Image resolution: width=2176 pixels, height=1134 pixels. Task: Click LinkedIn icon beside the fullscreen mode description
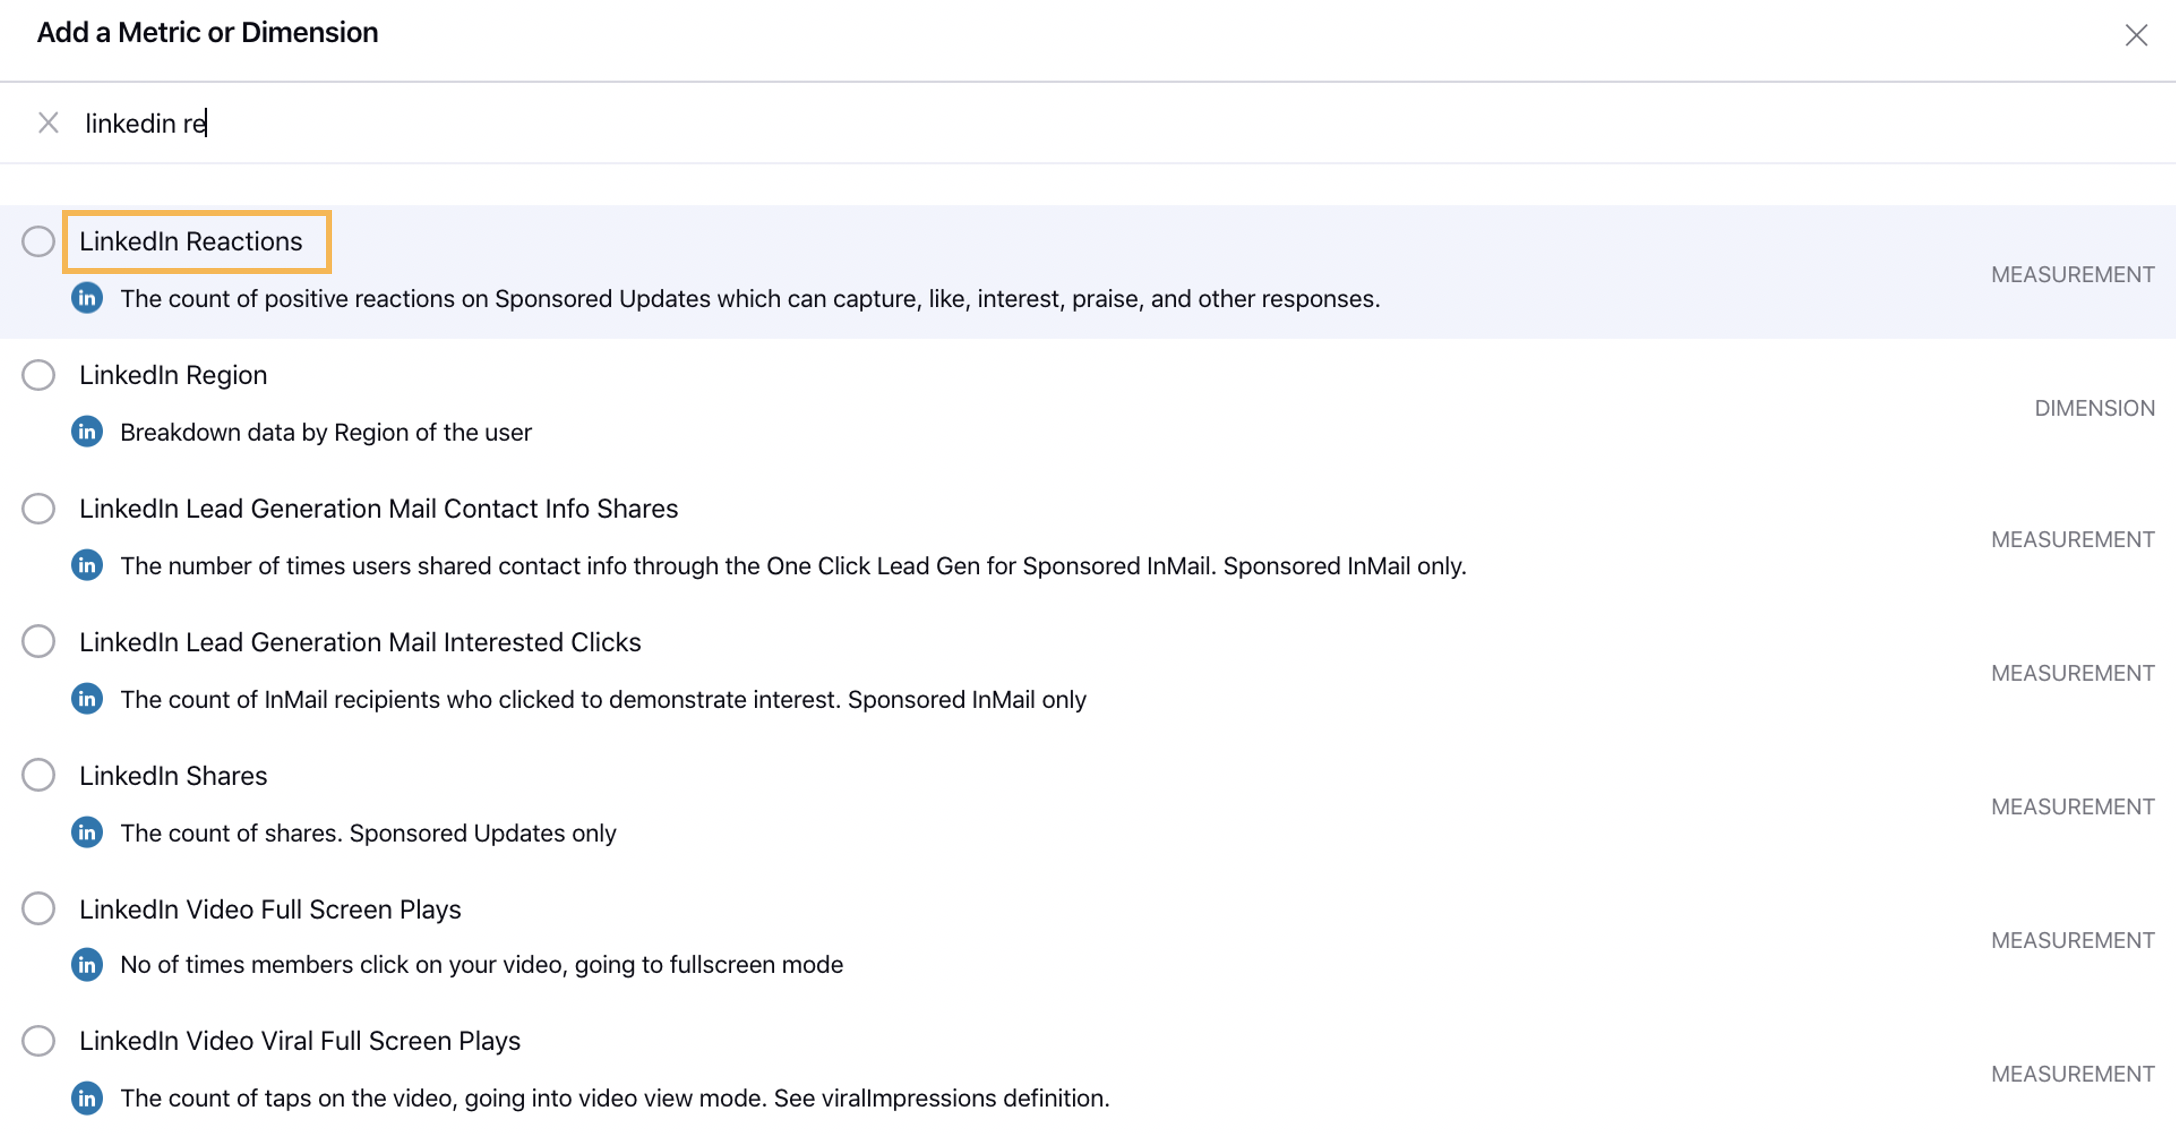coord(87,965)
